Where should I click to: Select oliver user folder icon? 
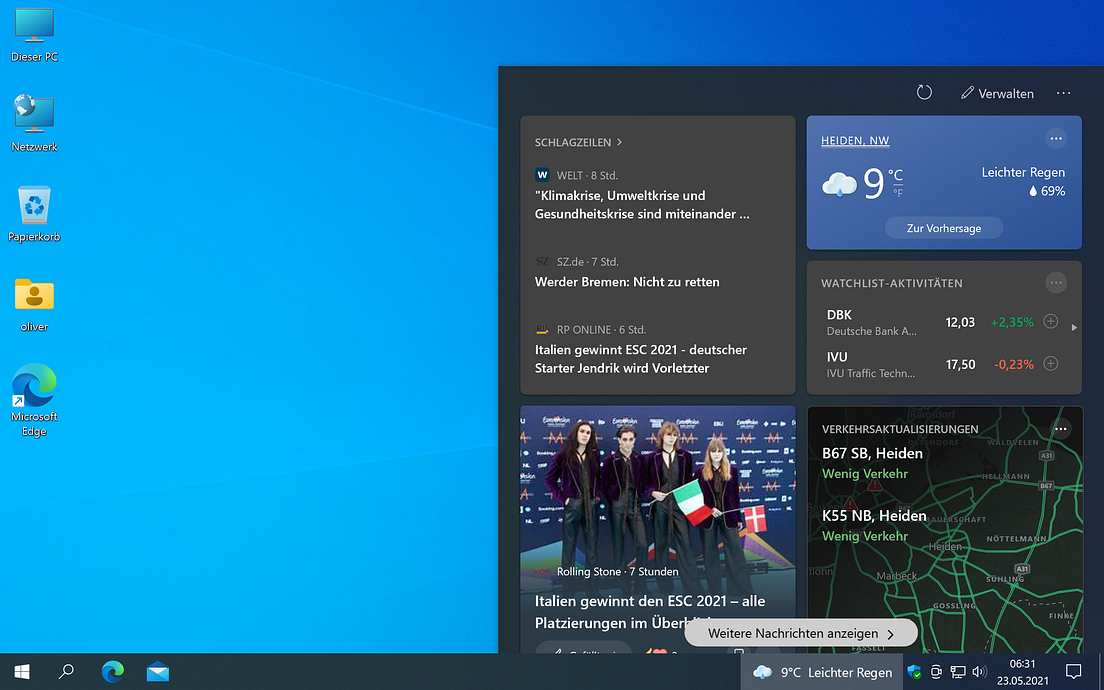[x=34, y=304]
